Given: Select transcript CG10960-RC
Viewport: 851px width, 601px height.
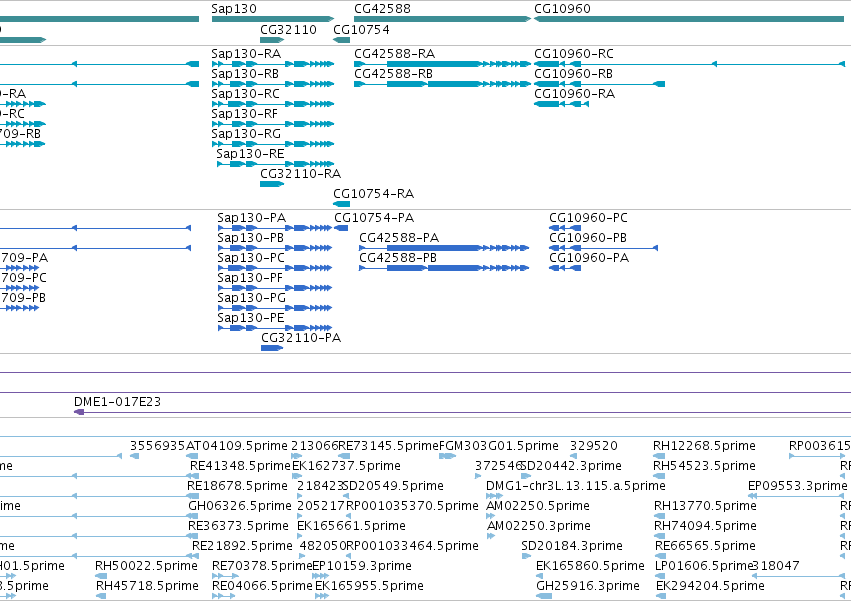Looking at the screenshot, I should pyautogui.click(x=689, y=64).
